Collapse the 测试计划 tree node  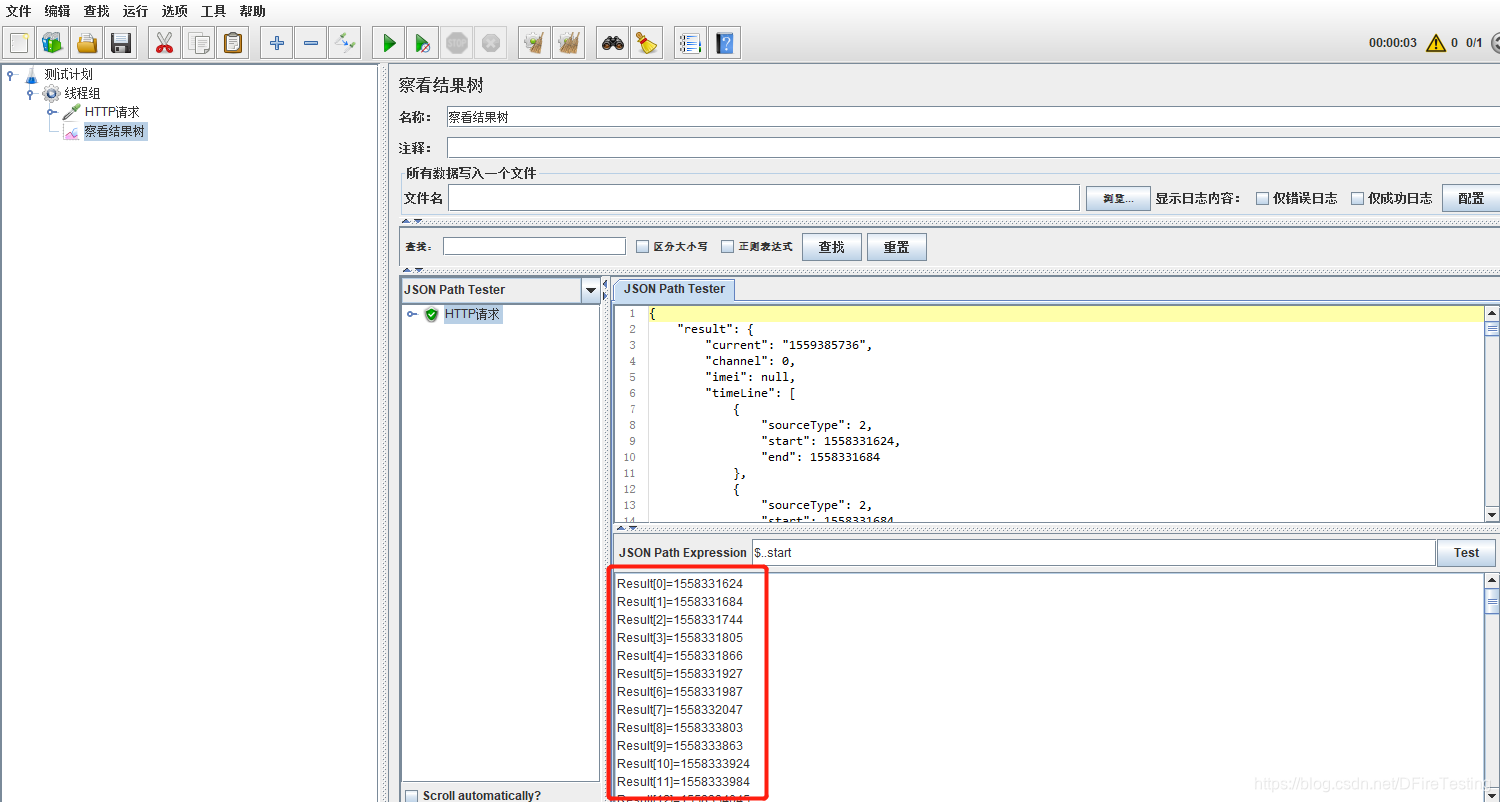12,75
